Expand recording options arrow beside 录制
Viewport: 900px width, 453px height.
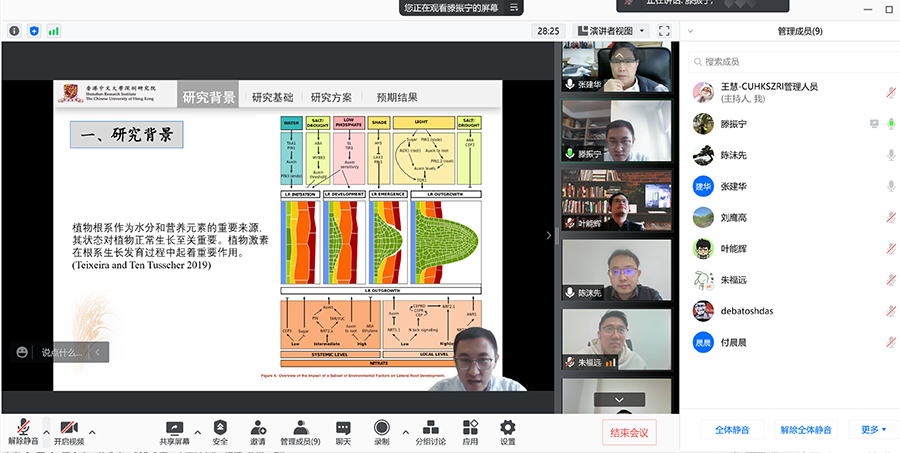coord(406,432)
